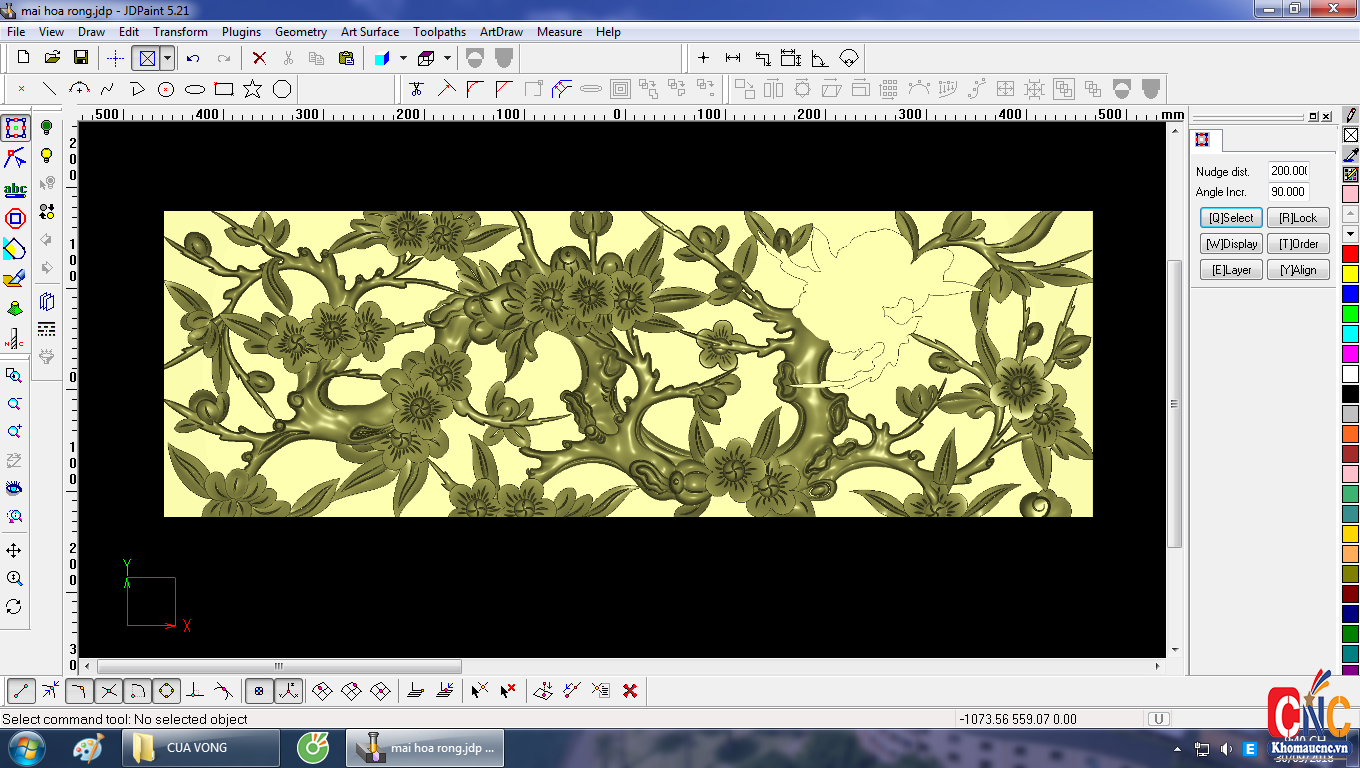Select the star shape drawing tool
This screenshot has height=768, width=1360.
pos(252,89)
